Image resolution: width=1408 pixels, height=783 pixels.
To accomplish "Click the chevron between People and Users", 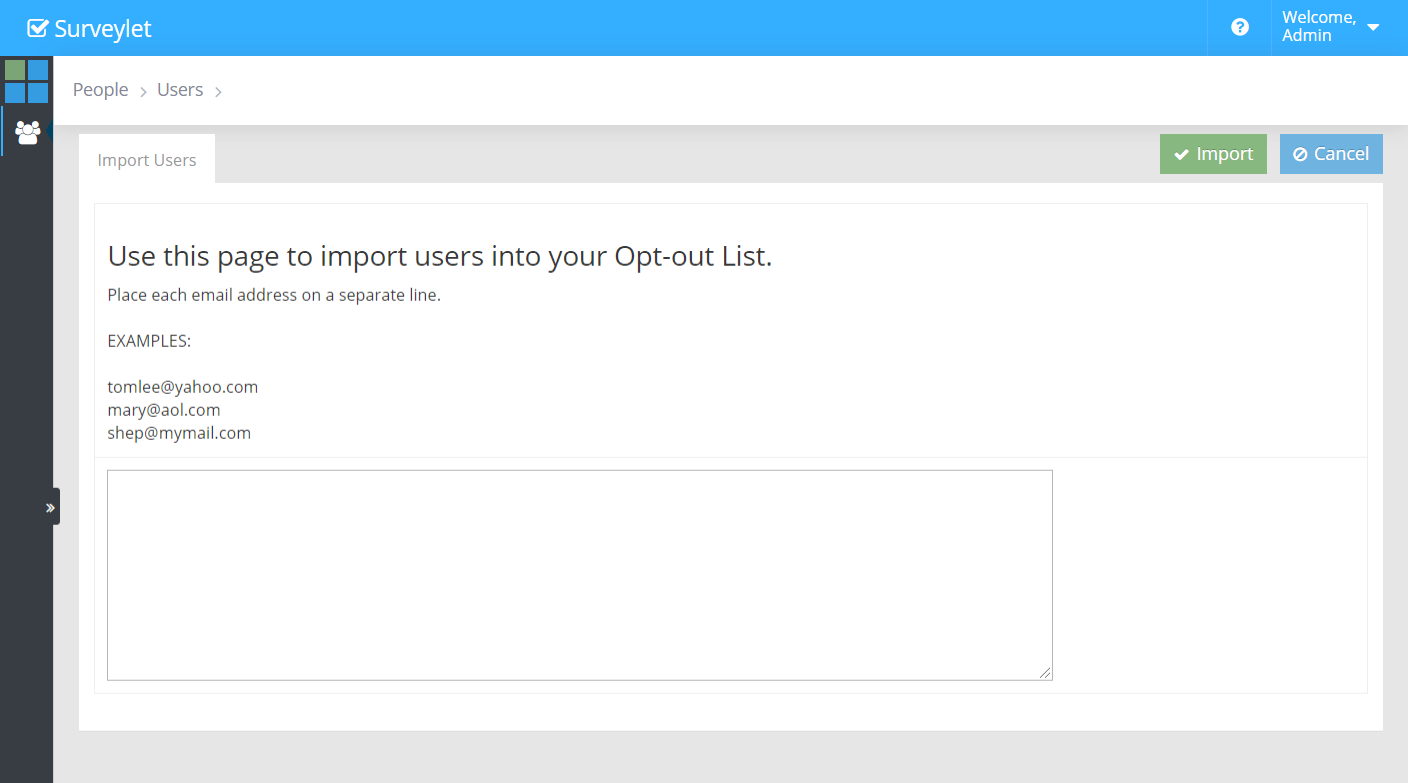I will tap(143, 91).
